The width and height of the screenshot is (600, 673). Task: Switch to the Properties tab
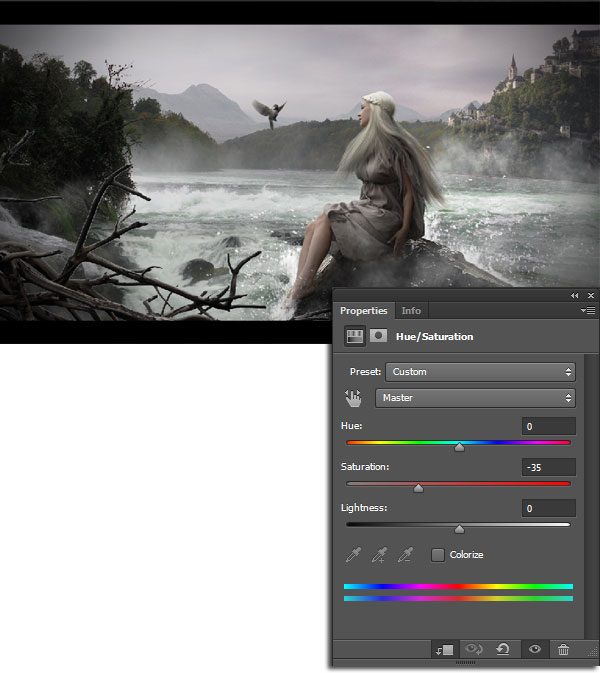tap(364, 311)
